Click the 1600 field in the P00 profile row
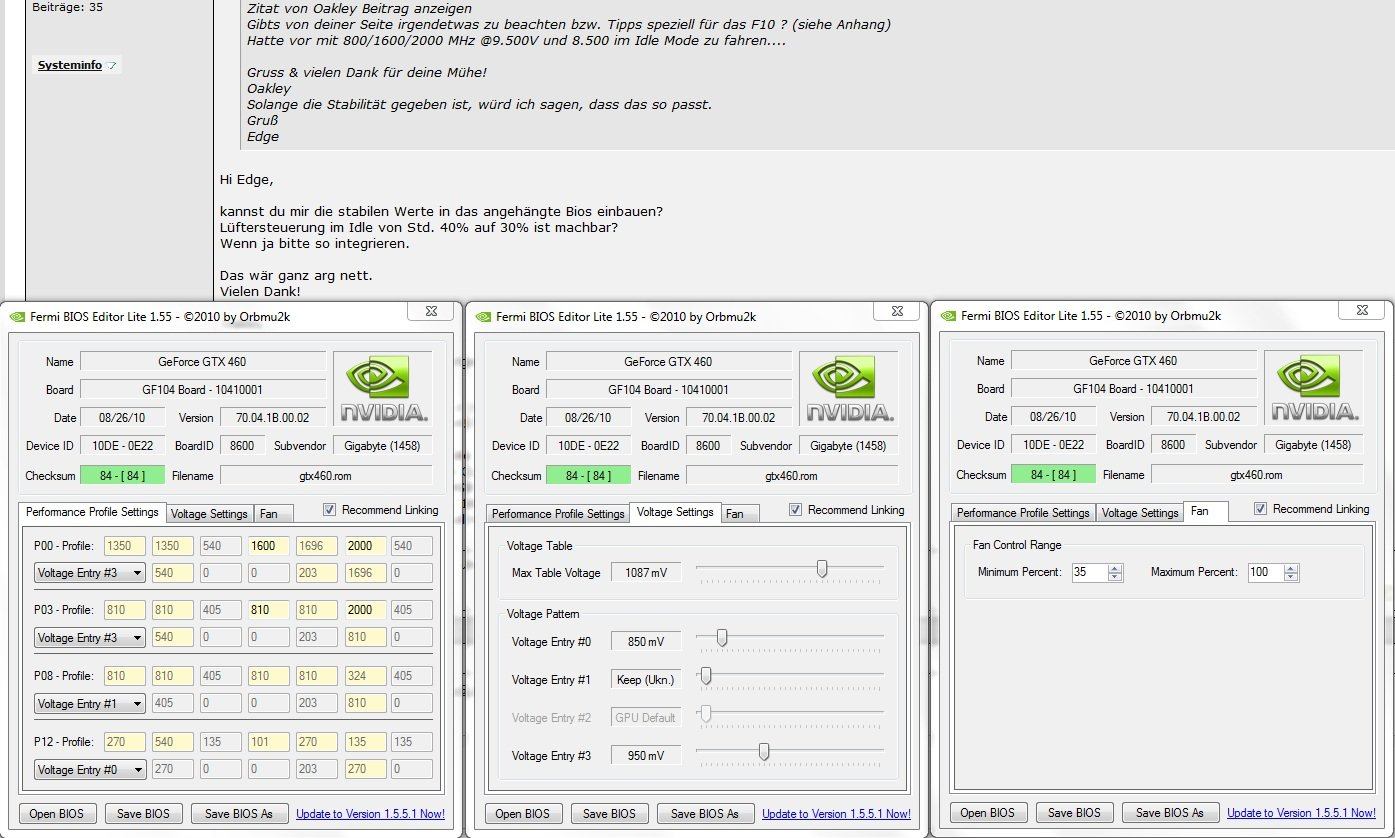Viewport: 1395px width, 838px height. coord(269,546)
